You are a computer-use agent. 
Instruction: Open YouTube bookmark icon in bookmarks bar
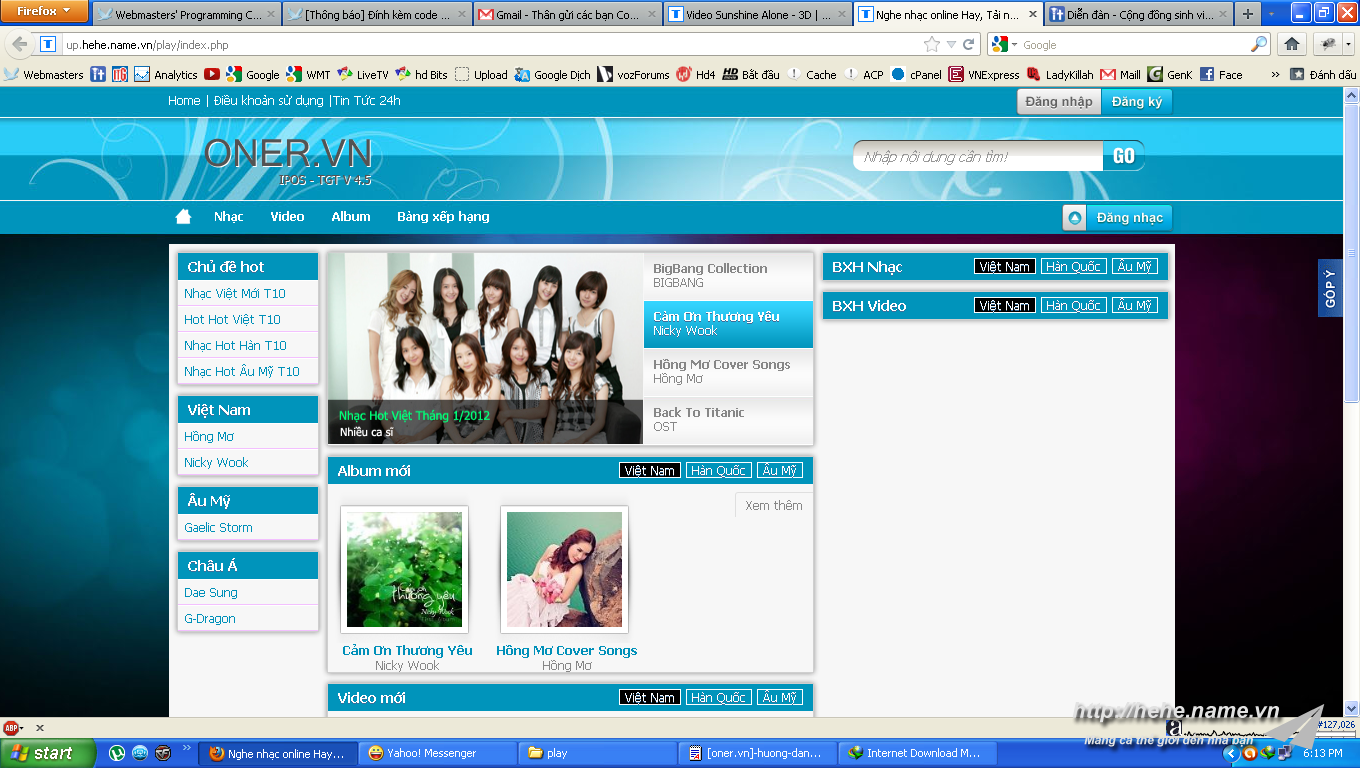(x=212, y=74)
